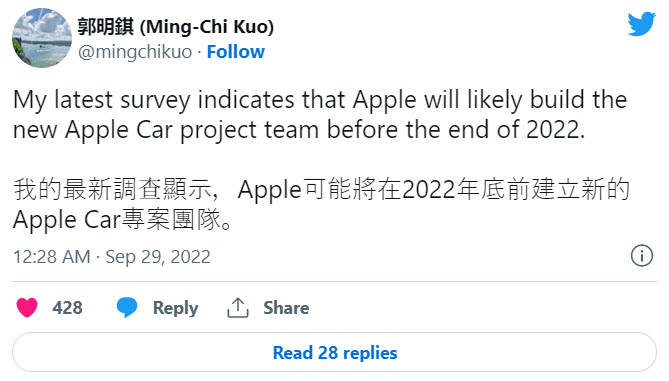Image resolution: width=669 pixels, height=381 pixels.
Task: Click the Sep 29, 2022 date
Action: [x=158, y=257]
